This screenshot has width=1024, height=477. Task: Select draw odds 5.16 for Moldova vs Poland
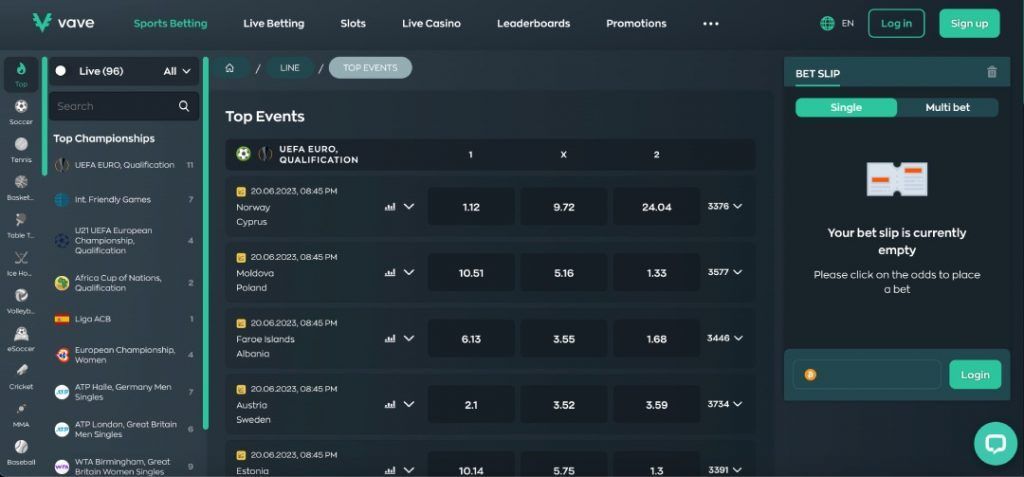click(564, 273)
